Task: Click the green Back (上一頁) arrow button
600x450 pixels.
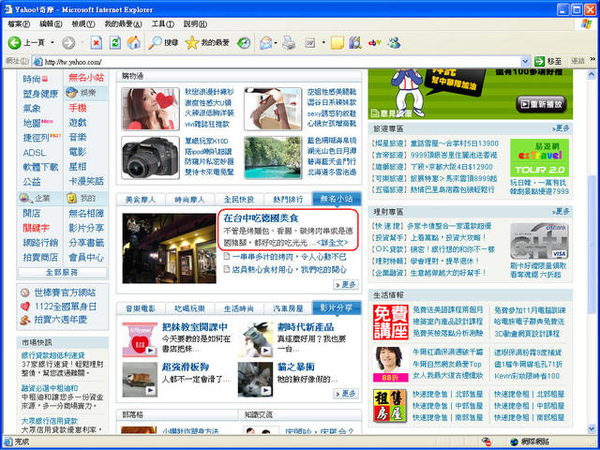Action: pyautogui.click(x=15, y=42)
